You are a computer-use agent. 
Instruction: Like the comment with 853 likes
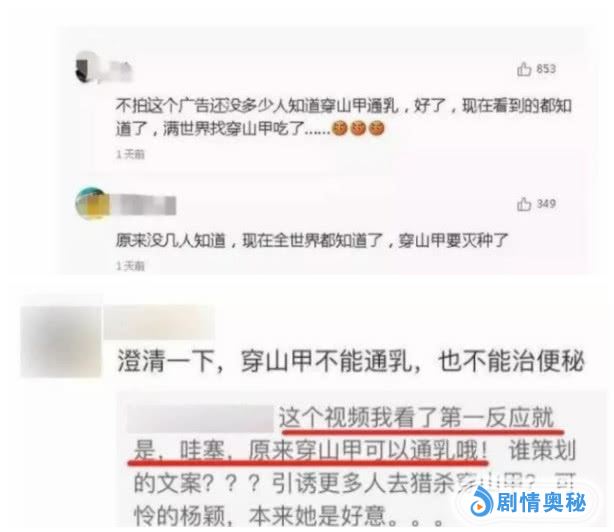[524, 69]
